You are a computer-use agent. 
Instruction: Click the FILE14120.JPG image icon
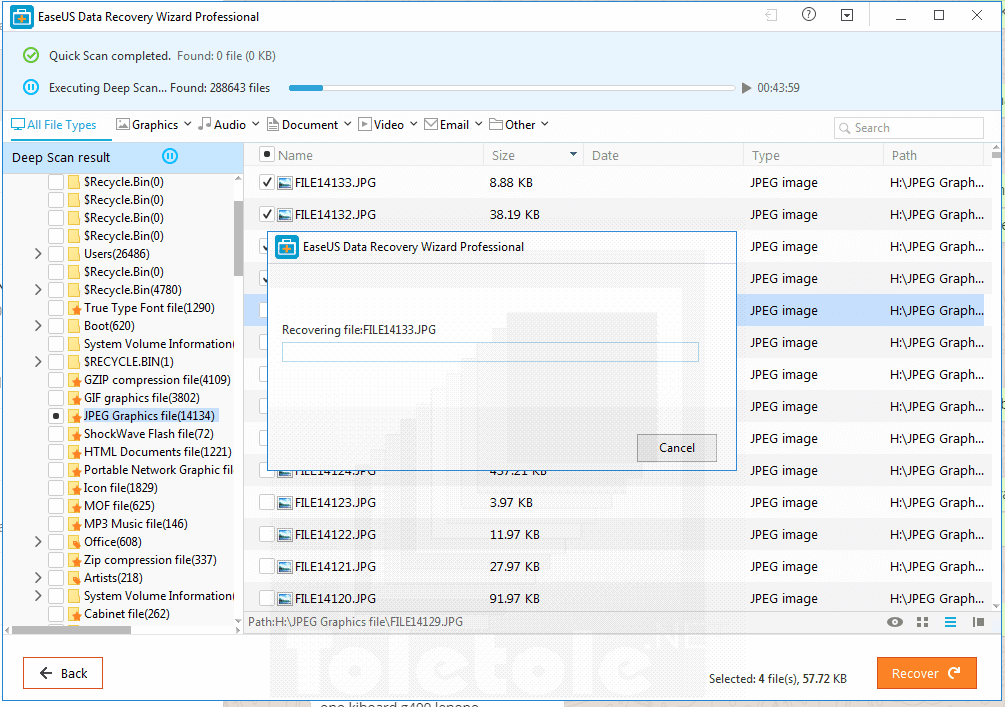[x=285, y=599]
